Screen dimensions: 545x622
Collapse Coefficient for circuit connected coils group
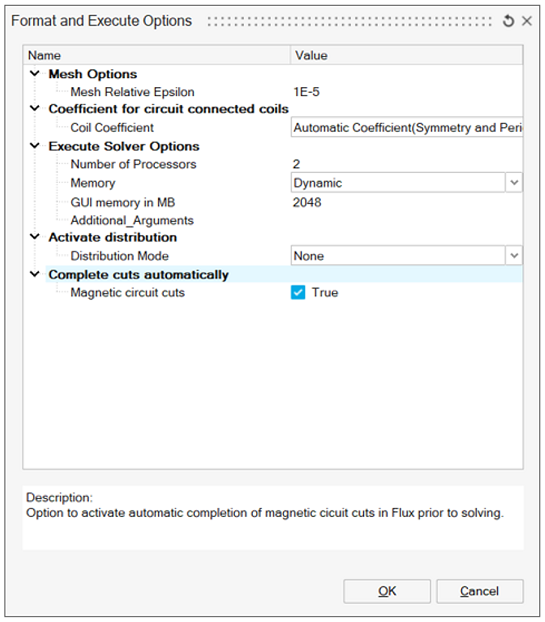tap(35, 108)
